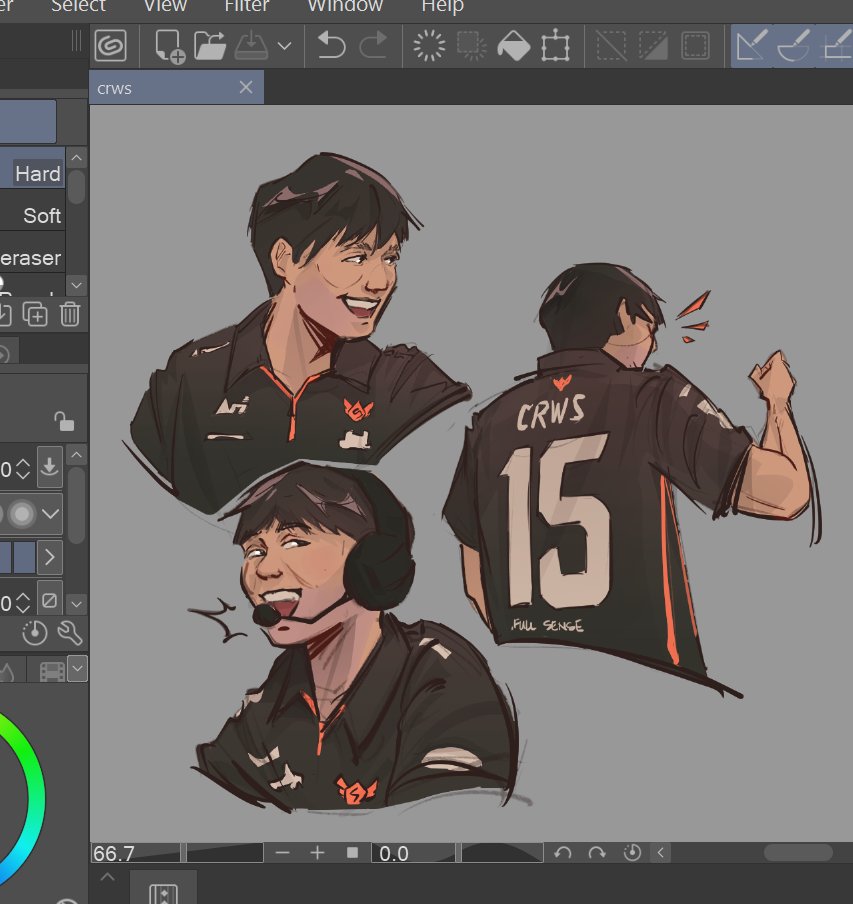Expand bottom panel with up chevron
Viewport: 853px width, 904px height.
point(107,877)
